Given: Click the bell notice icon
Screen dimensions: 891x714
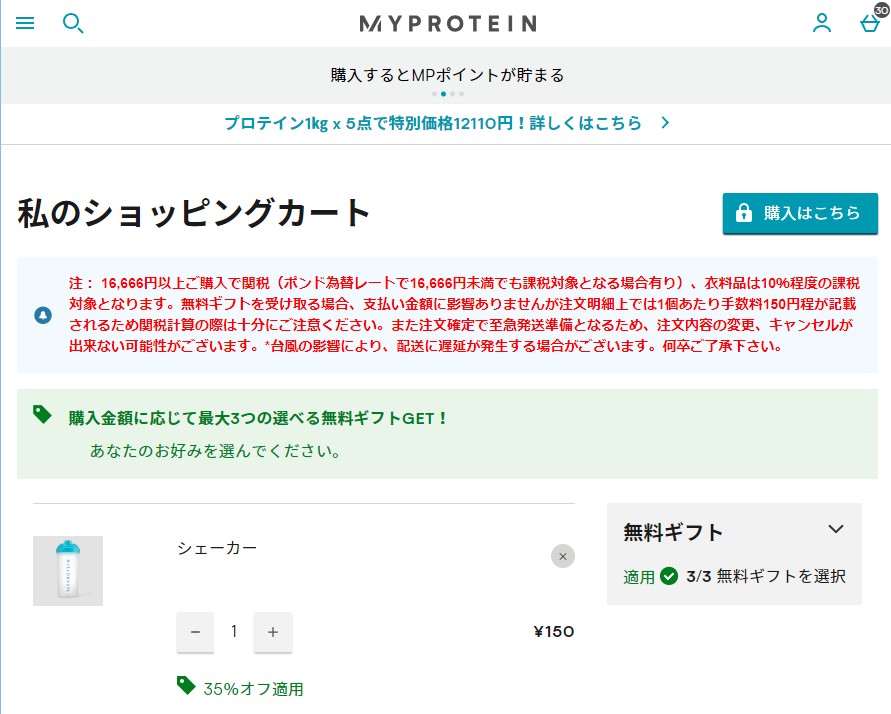Looking at the screenshot, I should pos(43,315).
